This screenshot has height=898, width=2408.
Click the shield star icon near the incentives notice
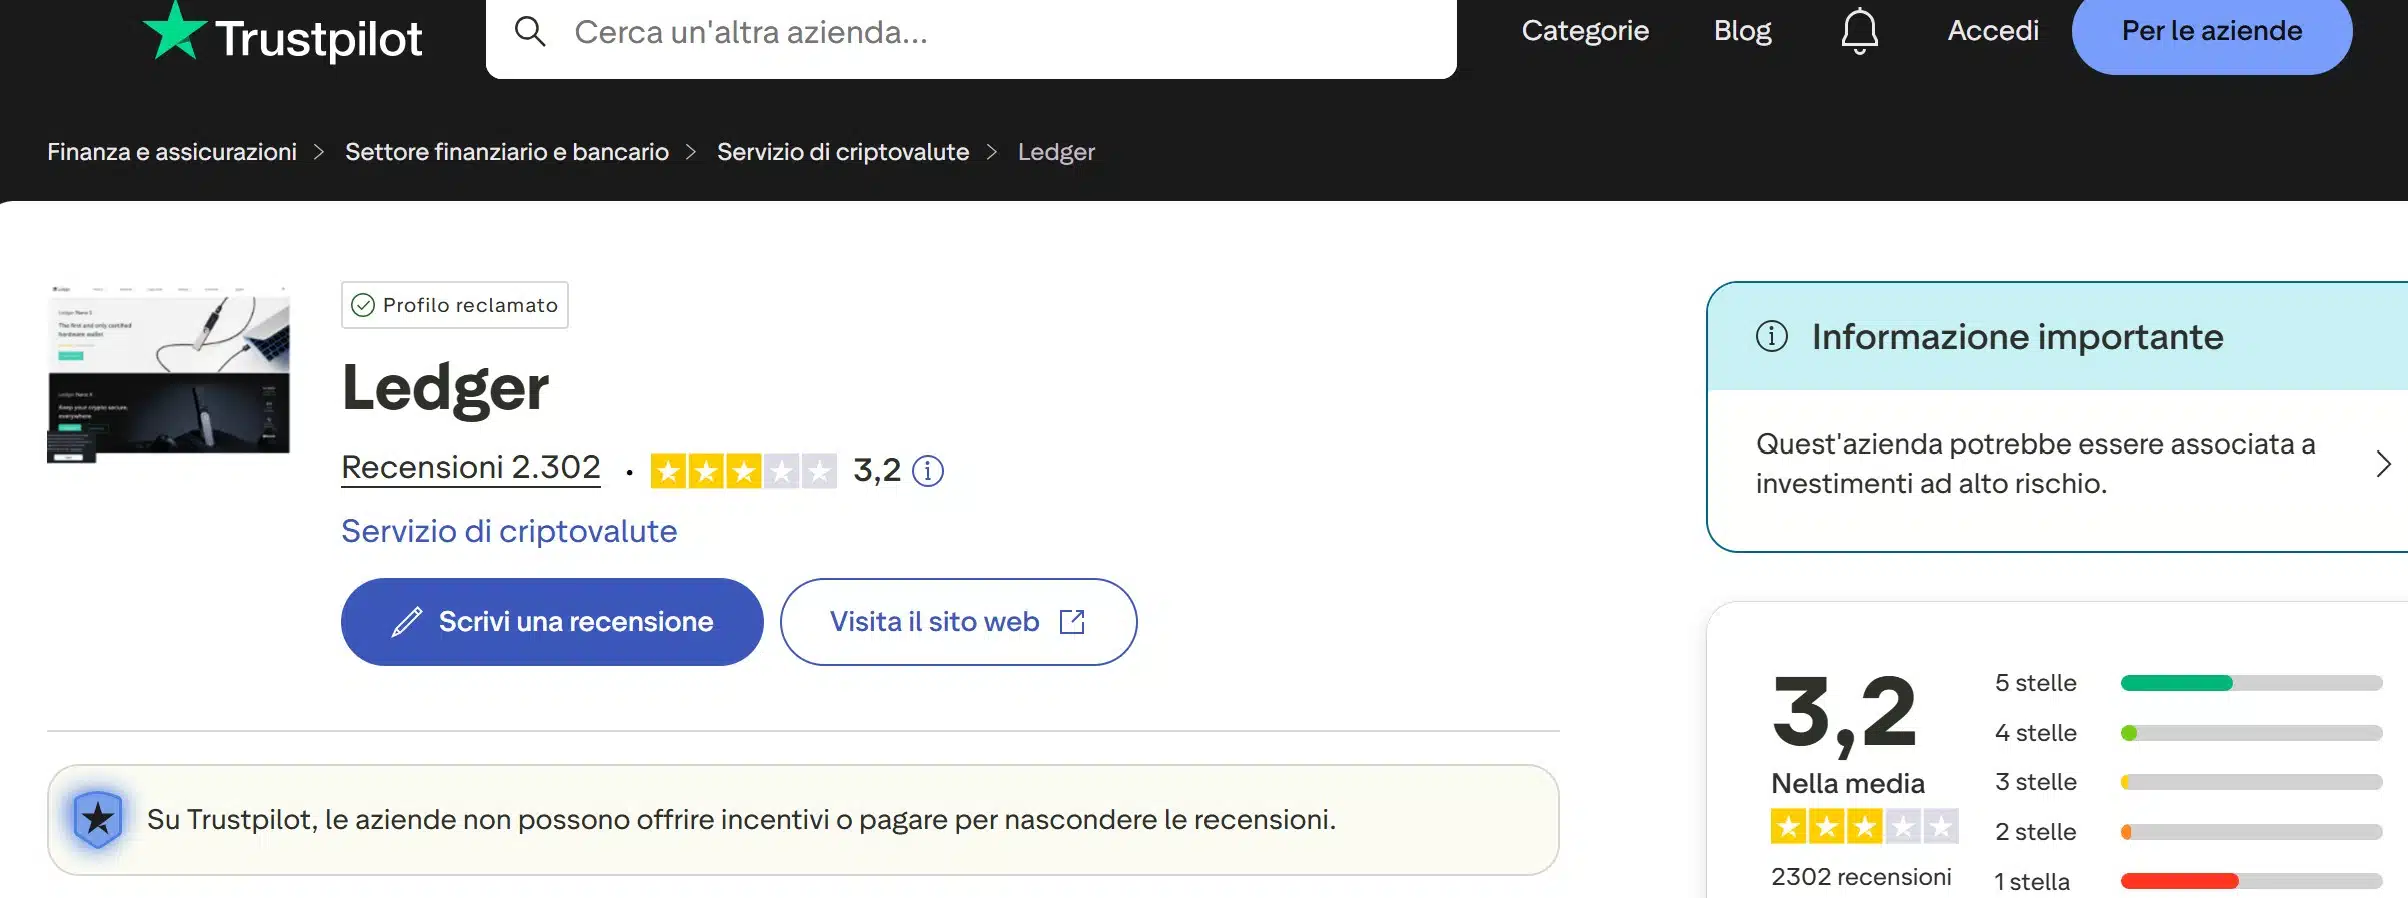(97, 818)
